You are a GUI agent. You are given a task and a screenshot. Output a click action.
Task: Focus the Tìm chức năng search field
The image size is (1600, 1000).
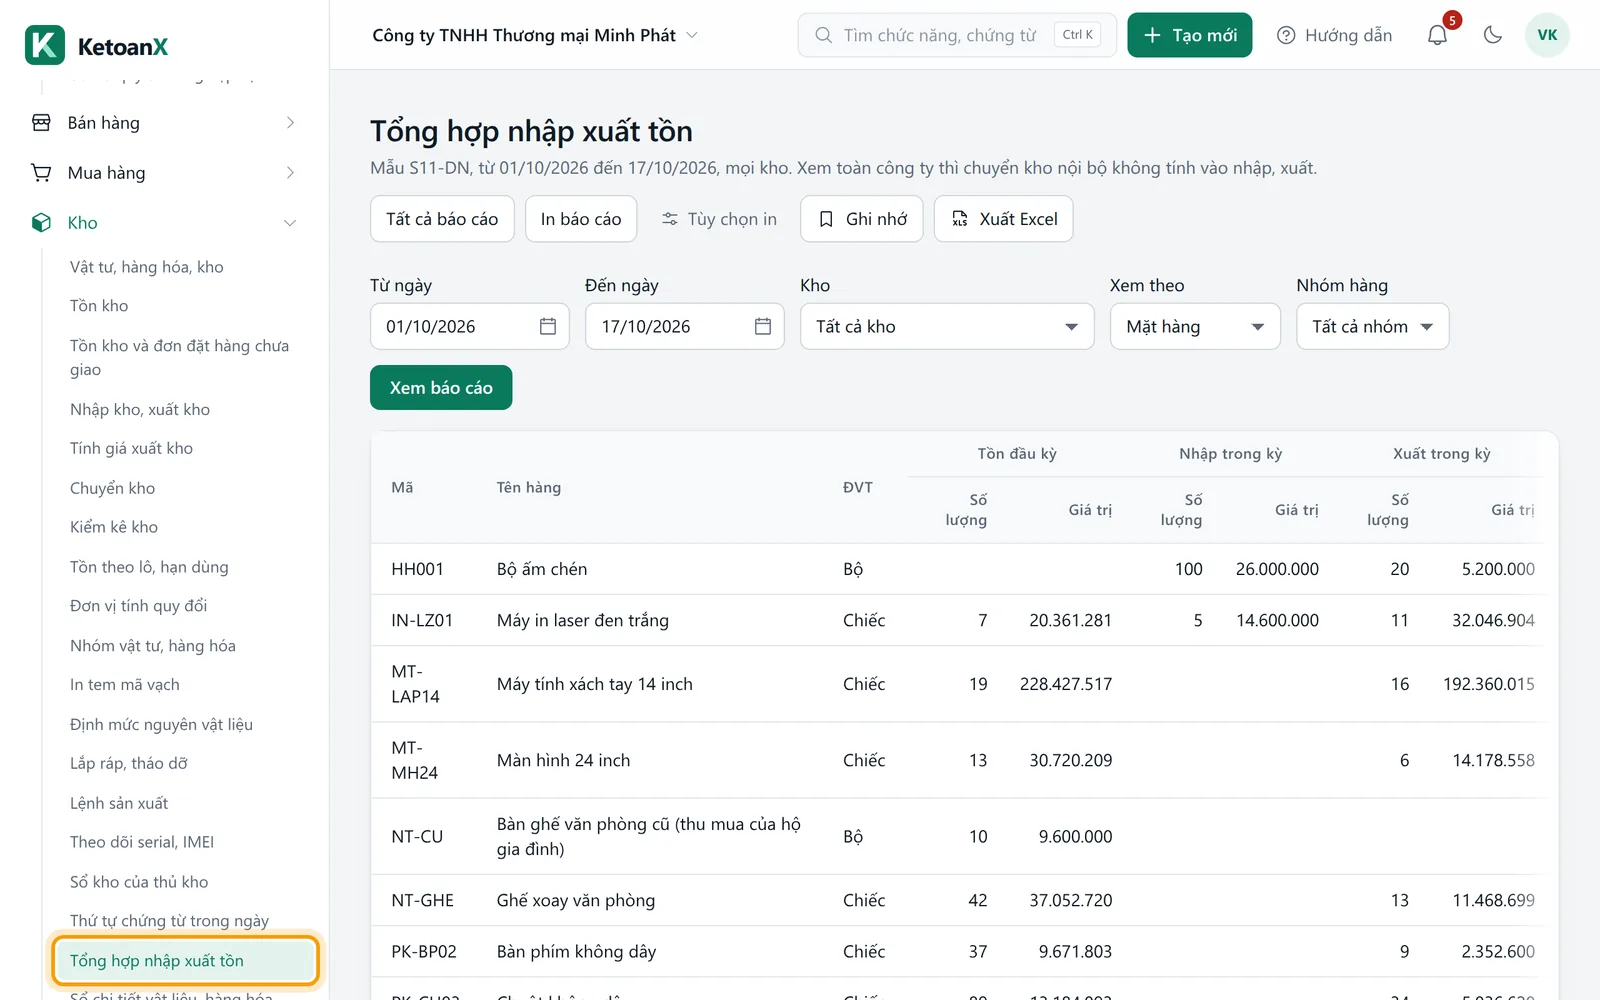click(957, 35)
